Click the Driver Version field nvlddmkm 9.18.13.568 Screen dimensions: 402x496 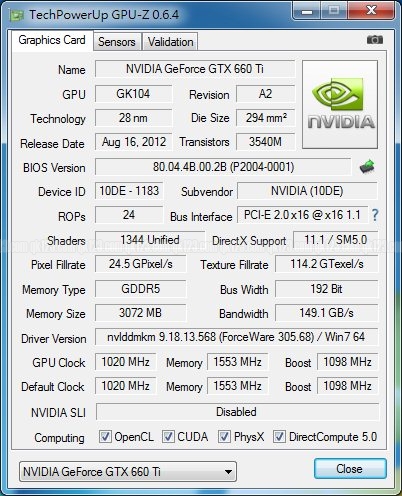point(236,337)
